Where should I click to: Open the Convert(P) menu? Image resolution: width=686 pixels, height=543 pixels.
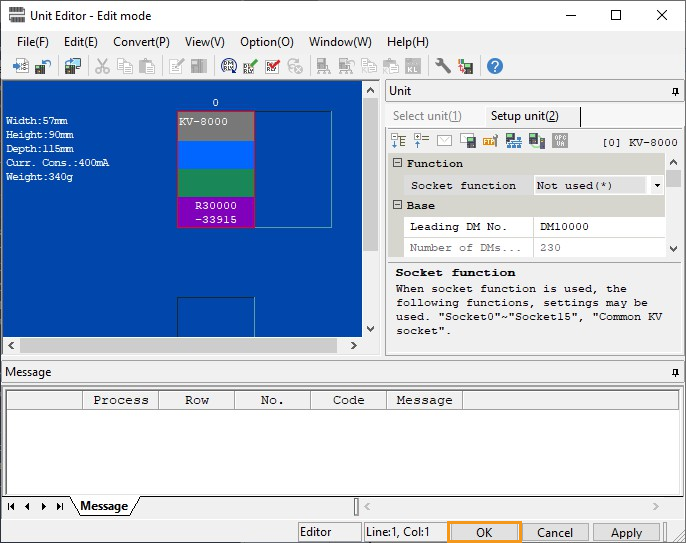pos(141,42)
